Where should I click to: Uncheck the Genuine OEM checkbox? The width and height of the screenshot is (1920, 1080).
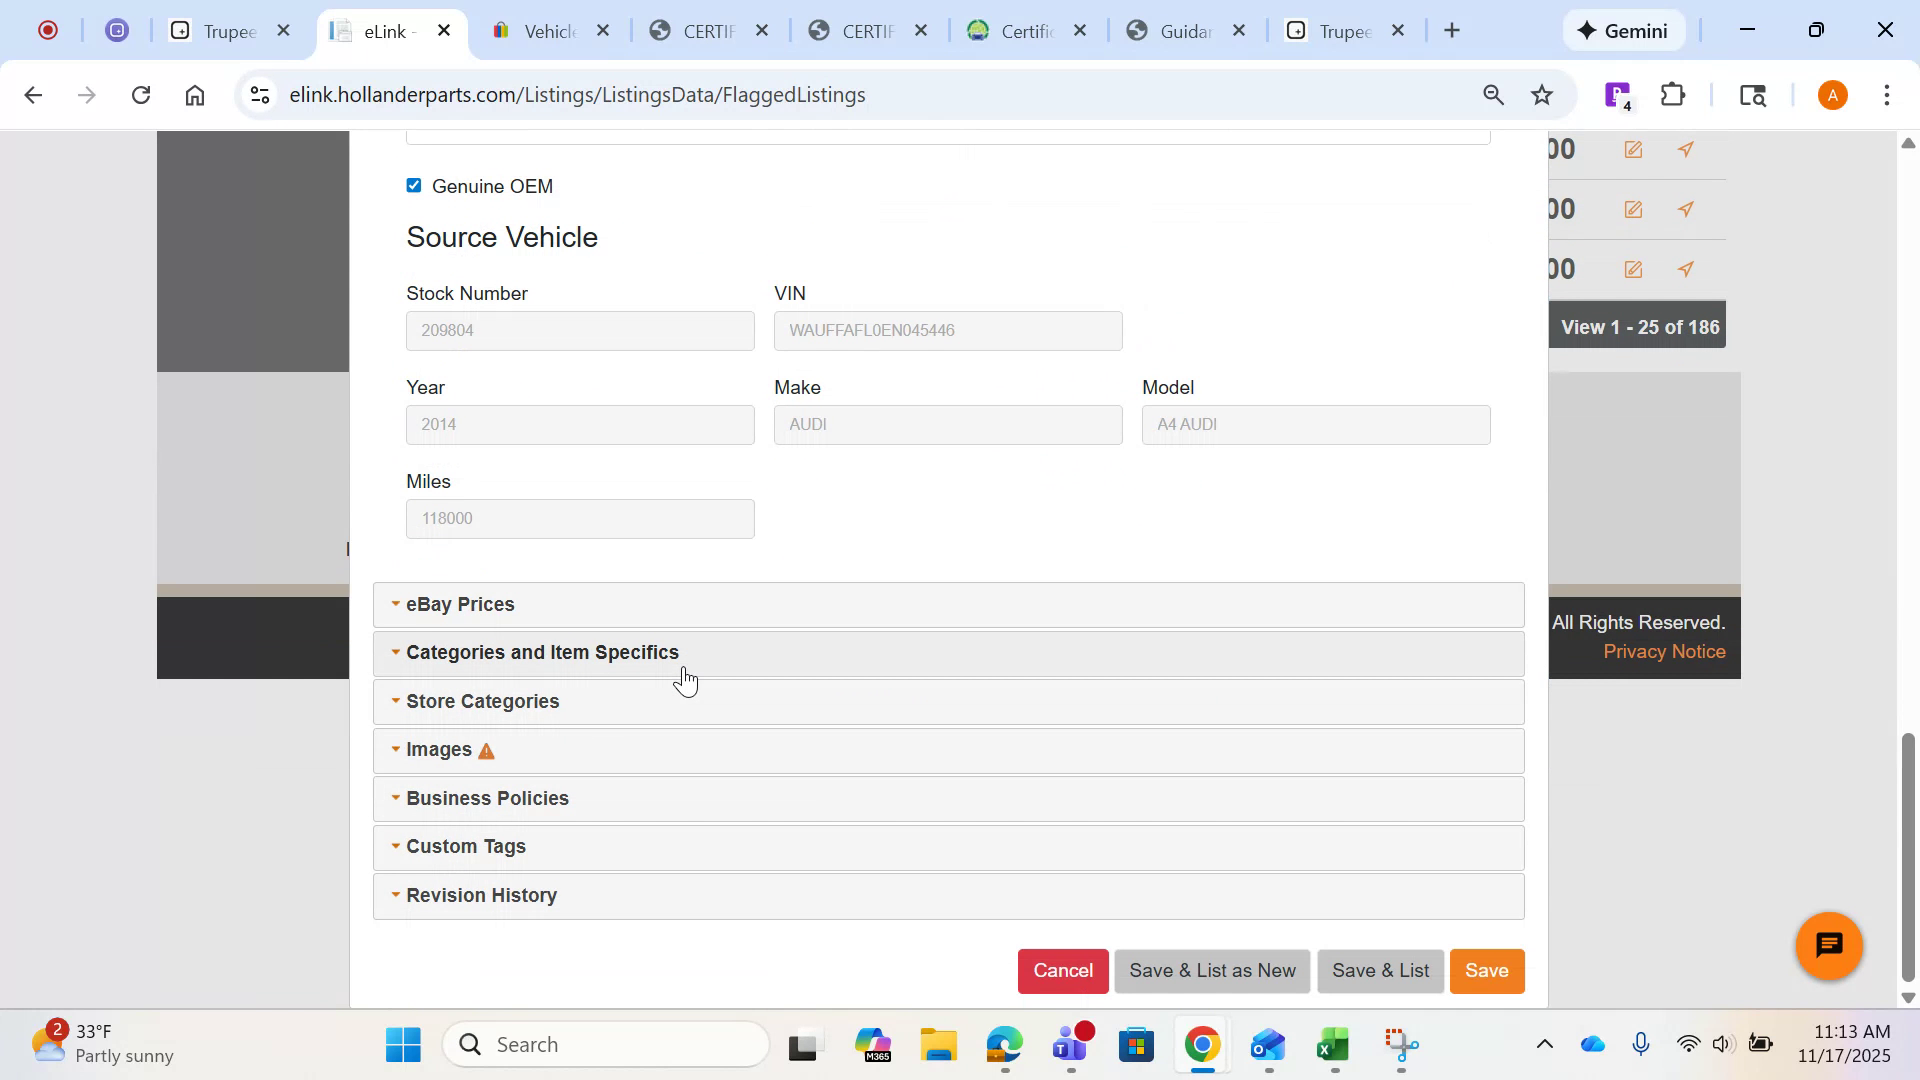pos(413,185)
